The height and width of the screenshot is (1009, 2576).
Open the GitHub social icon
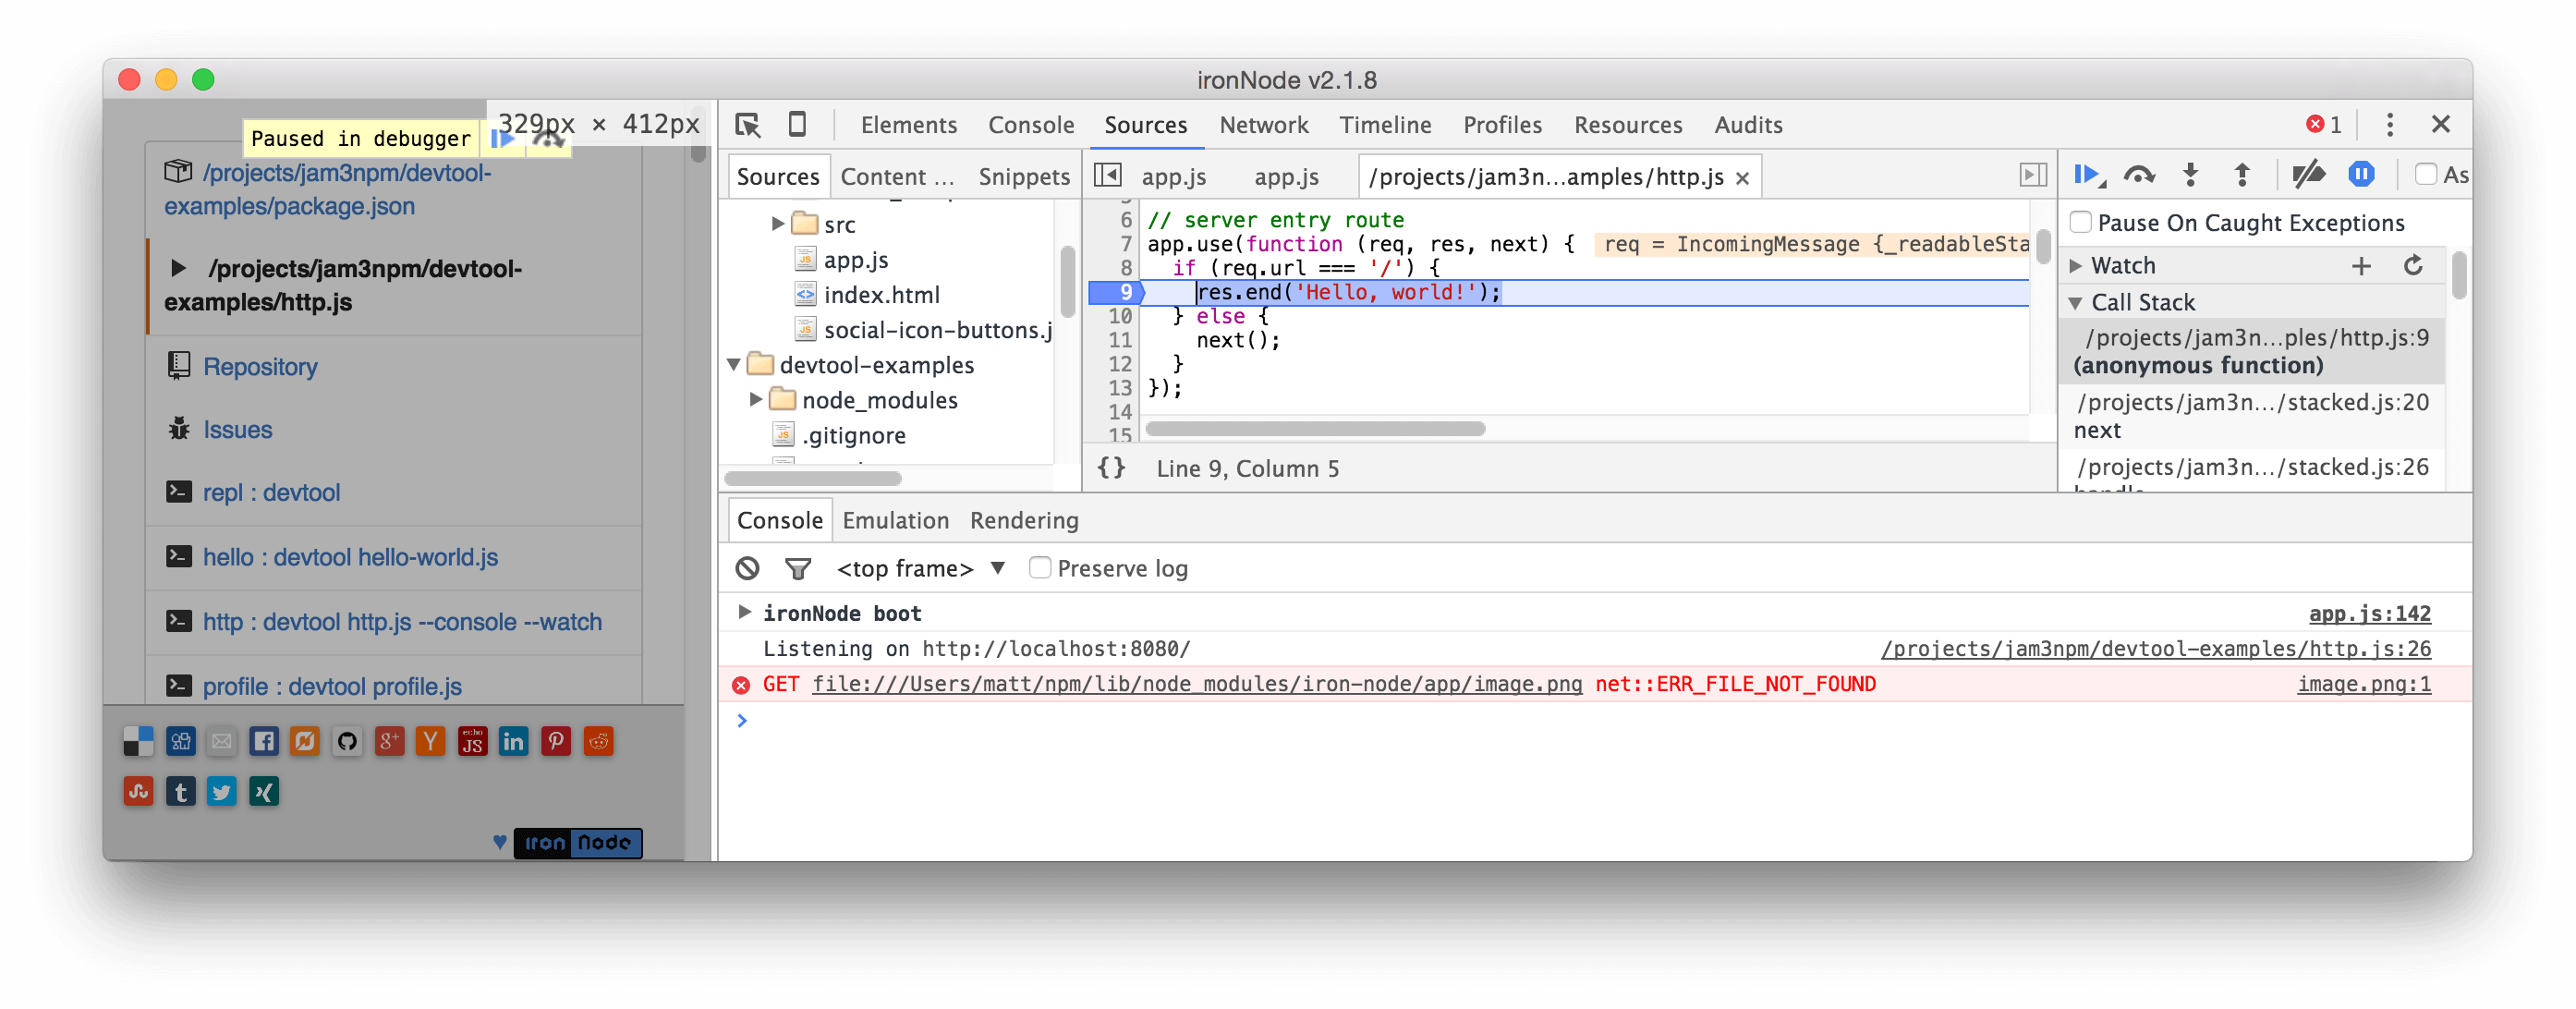pyautogui.click(x=347, y=741)
